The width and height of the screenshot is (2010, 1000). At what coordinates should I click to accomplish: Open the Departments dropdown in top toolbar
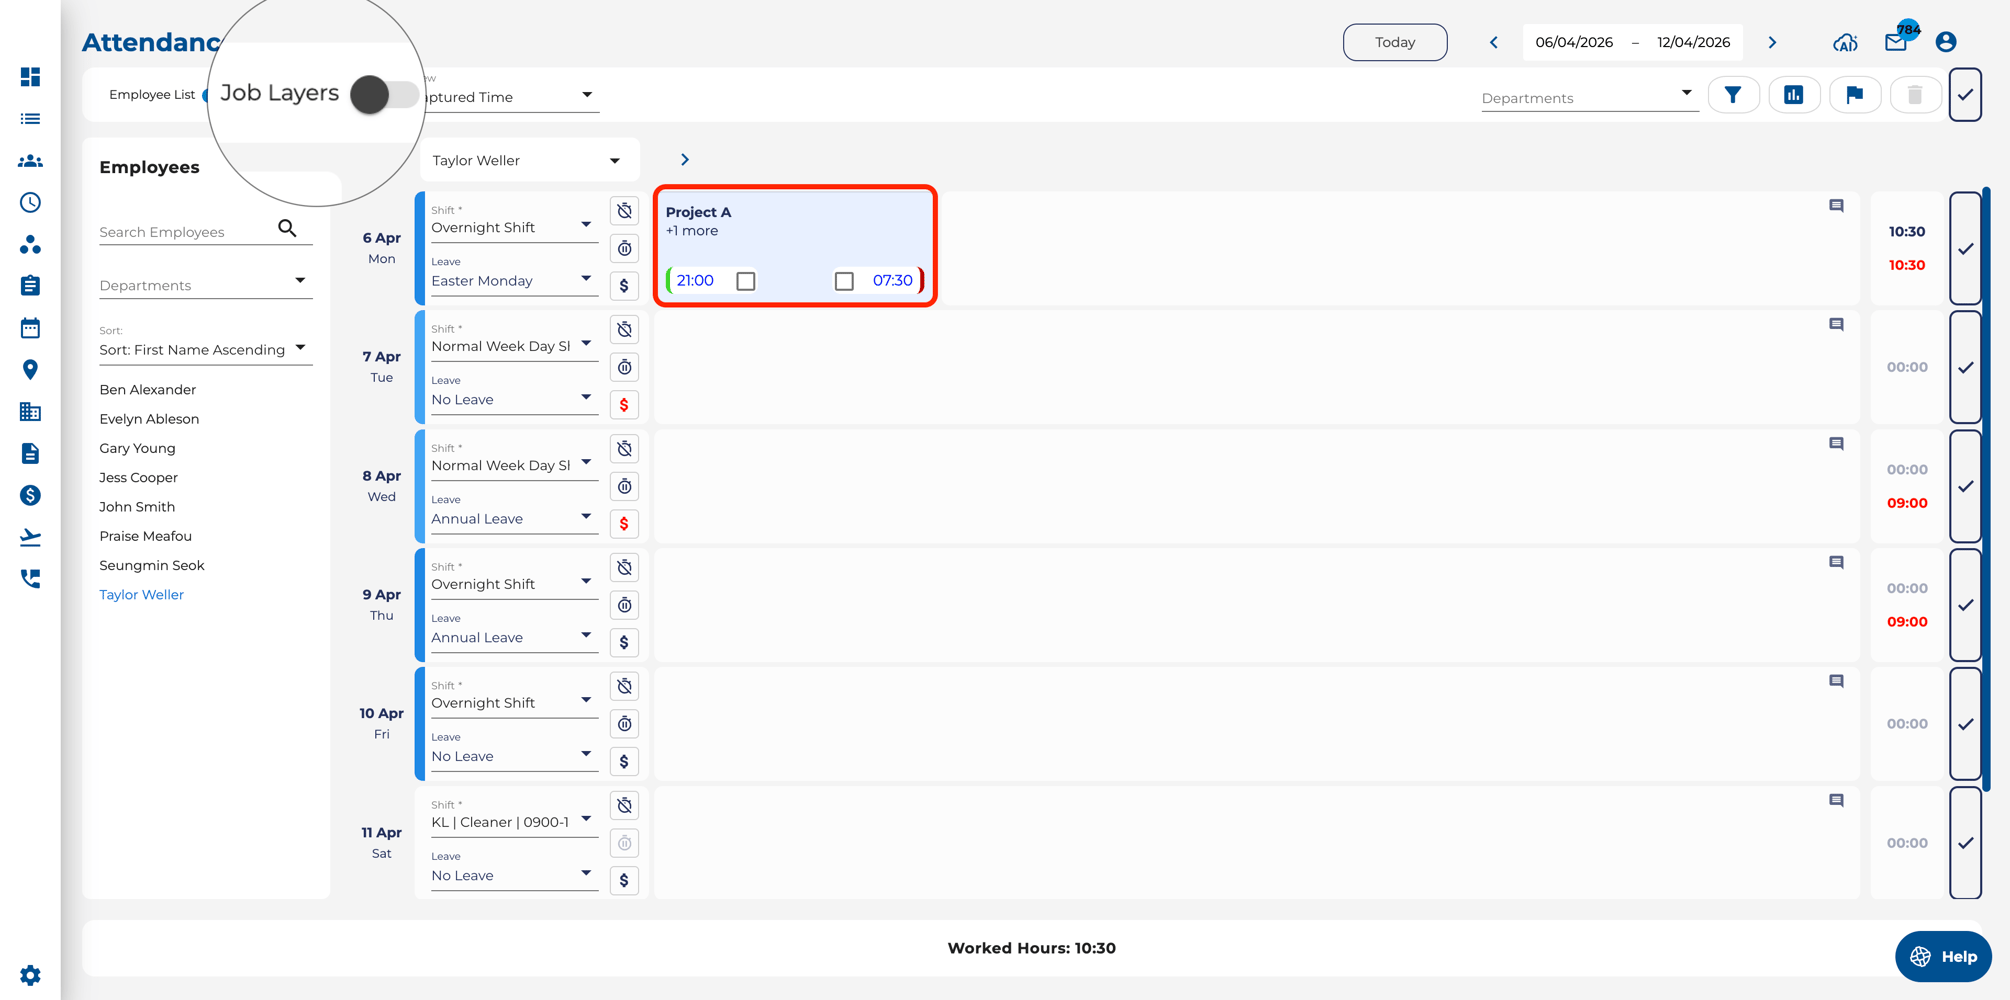[x=1588, y=97]
